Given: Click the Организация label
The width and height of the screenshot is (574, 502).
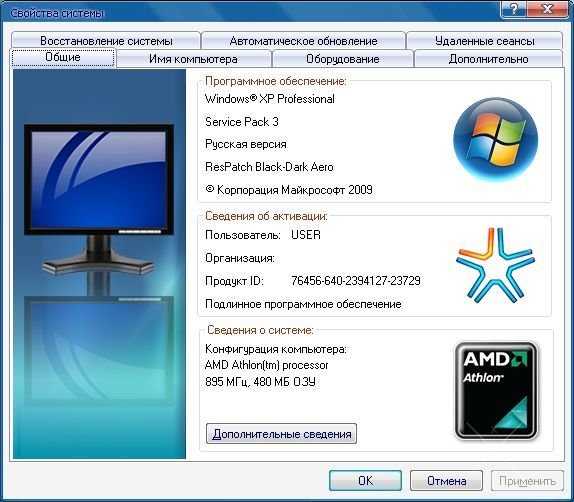Looking at the screenshot, I should pos(240,258).
